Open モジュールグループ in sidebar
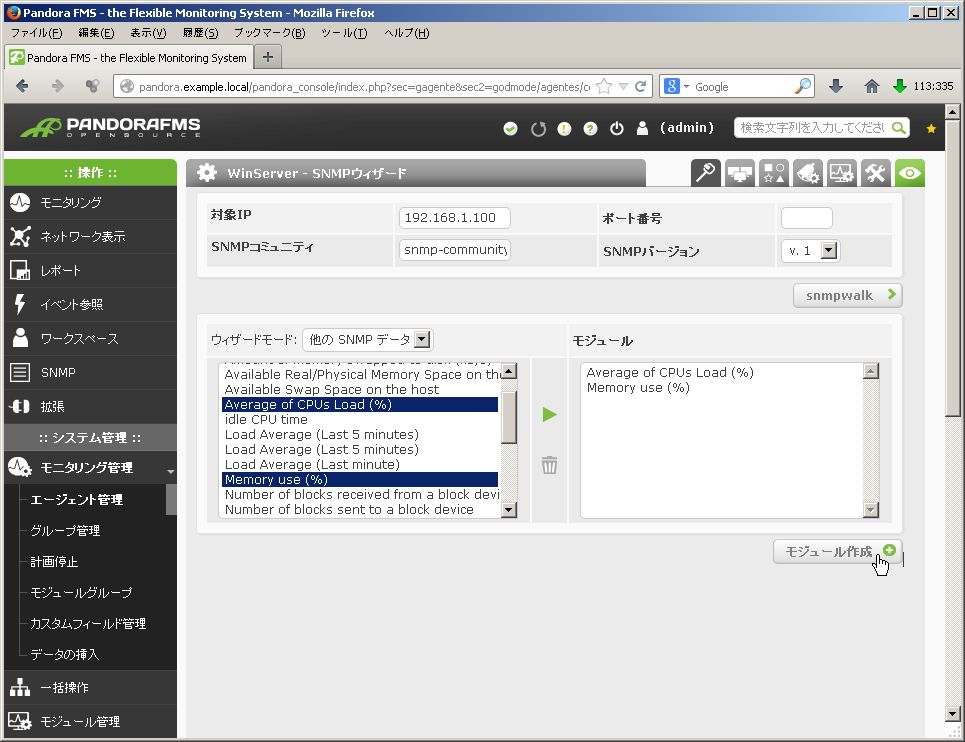Screen dimensions: 965x742 tap(81, 592)
